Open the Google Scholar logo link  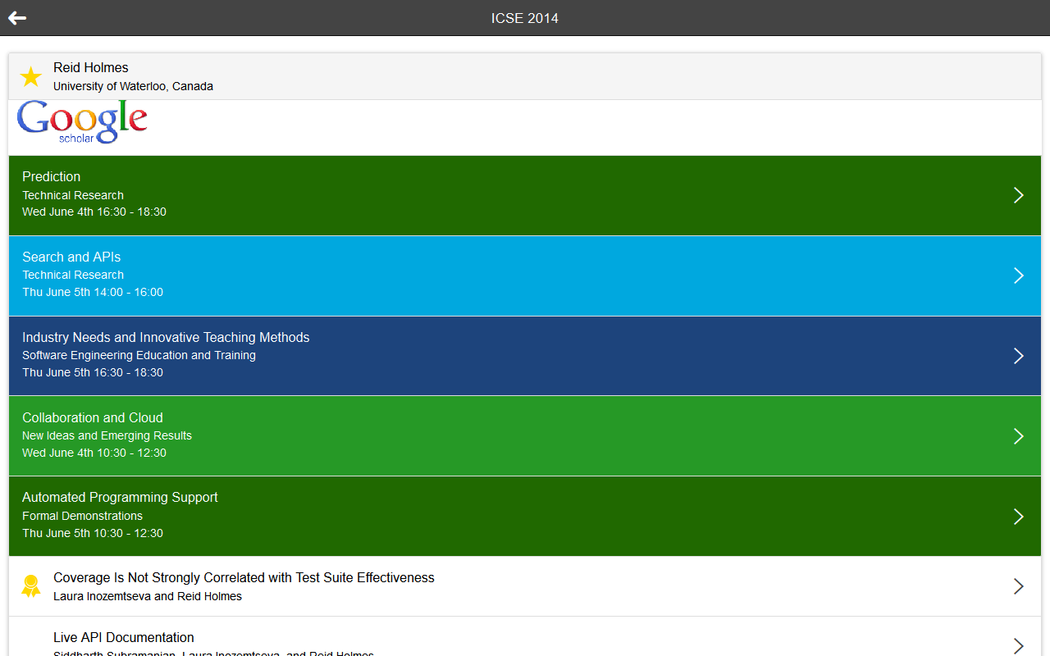[82, 122]
